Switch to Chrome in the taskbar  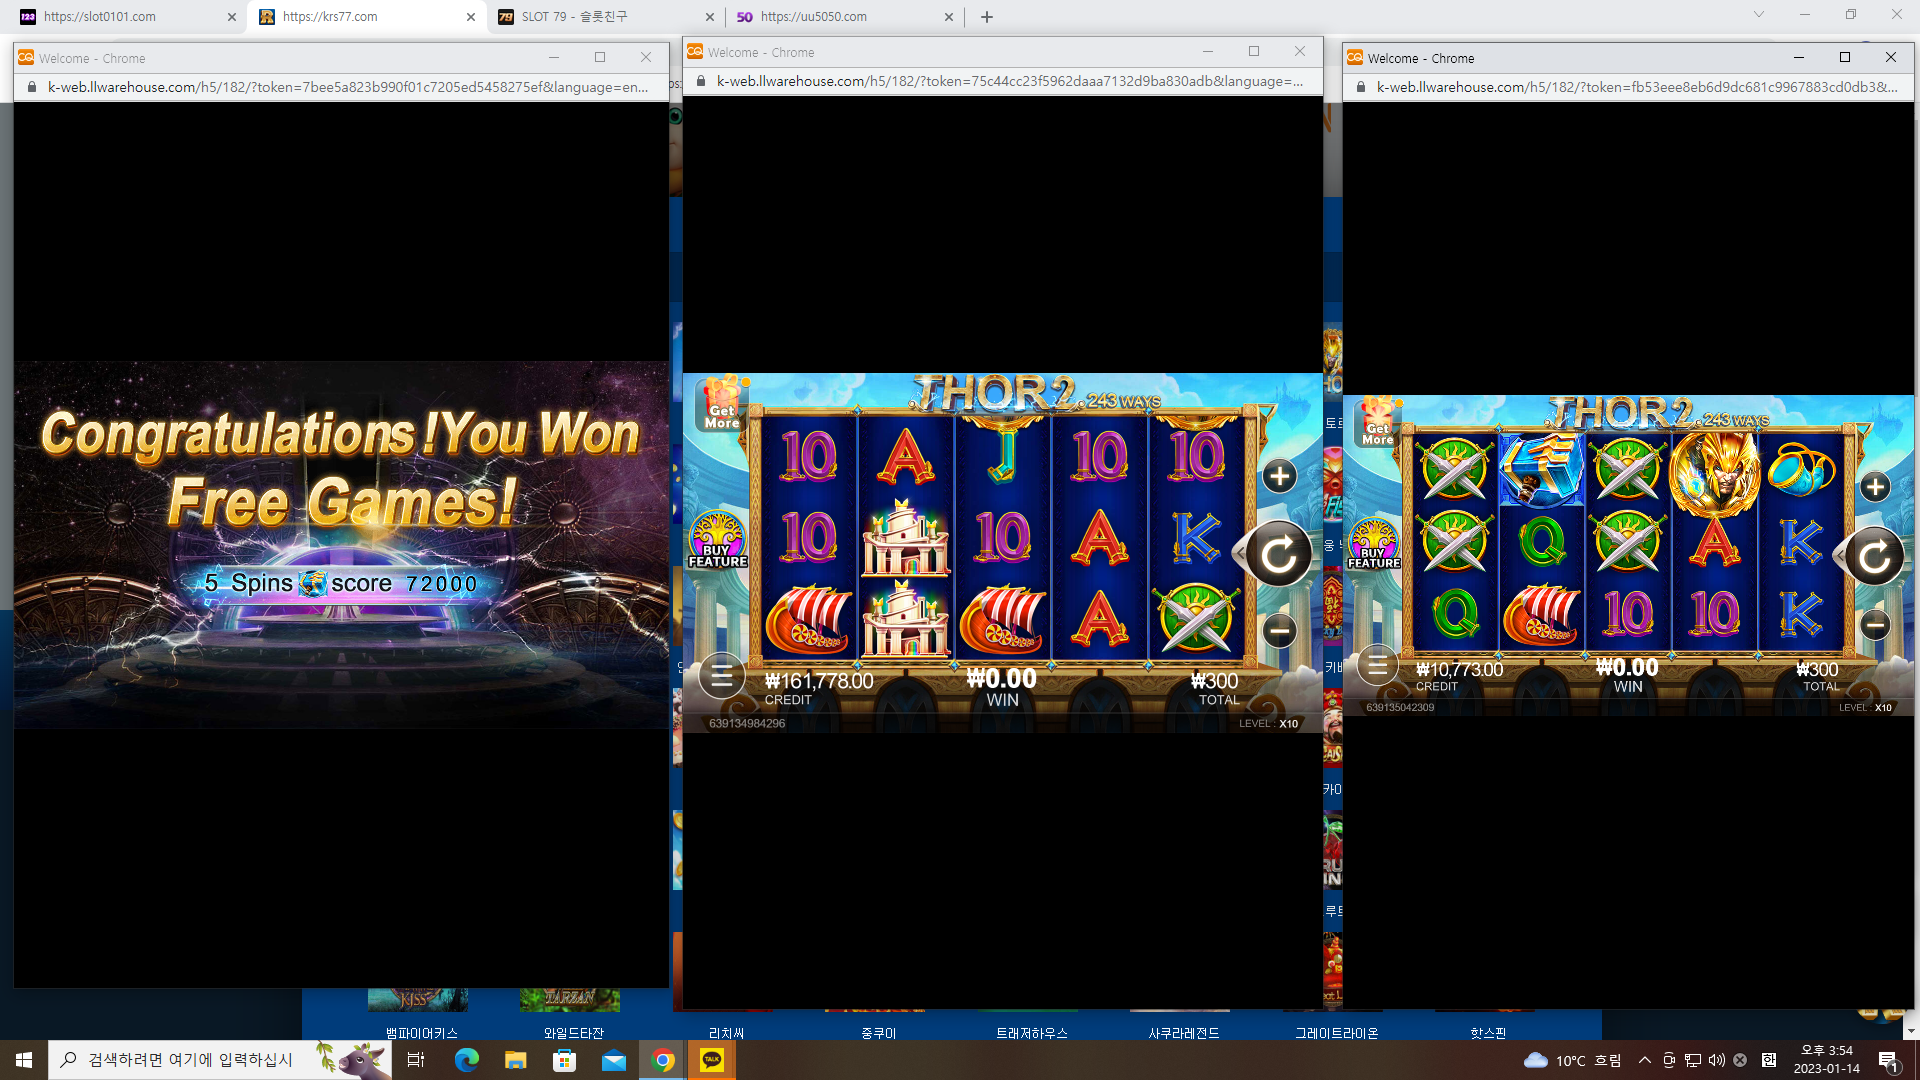(x=662, y=1060)
